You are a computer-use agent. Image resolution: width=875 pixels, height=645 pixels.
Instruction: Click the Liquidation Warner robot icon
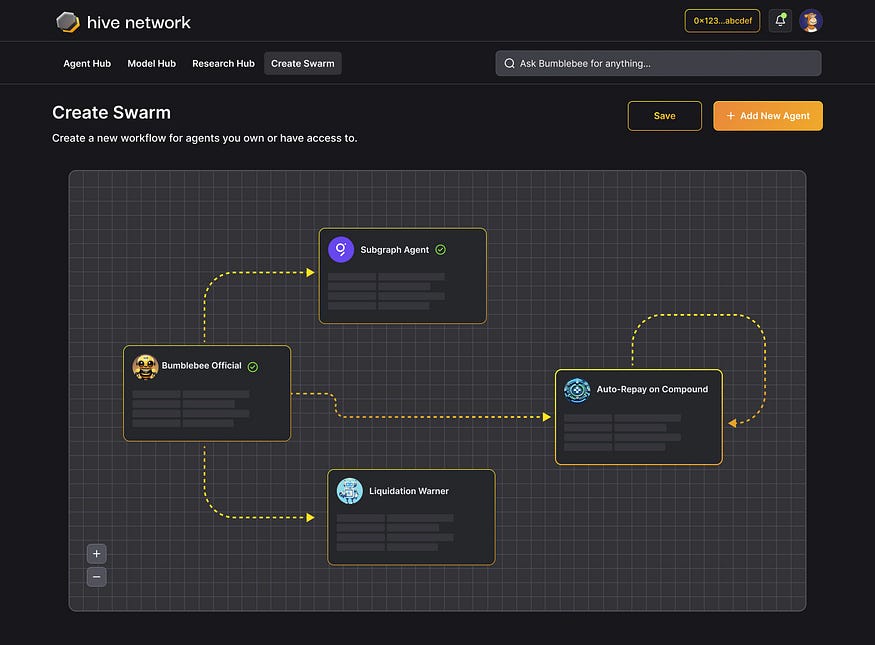click(350, 491)
